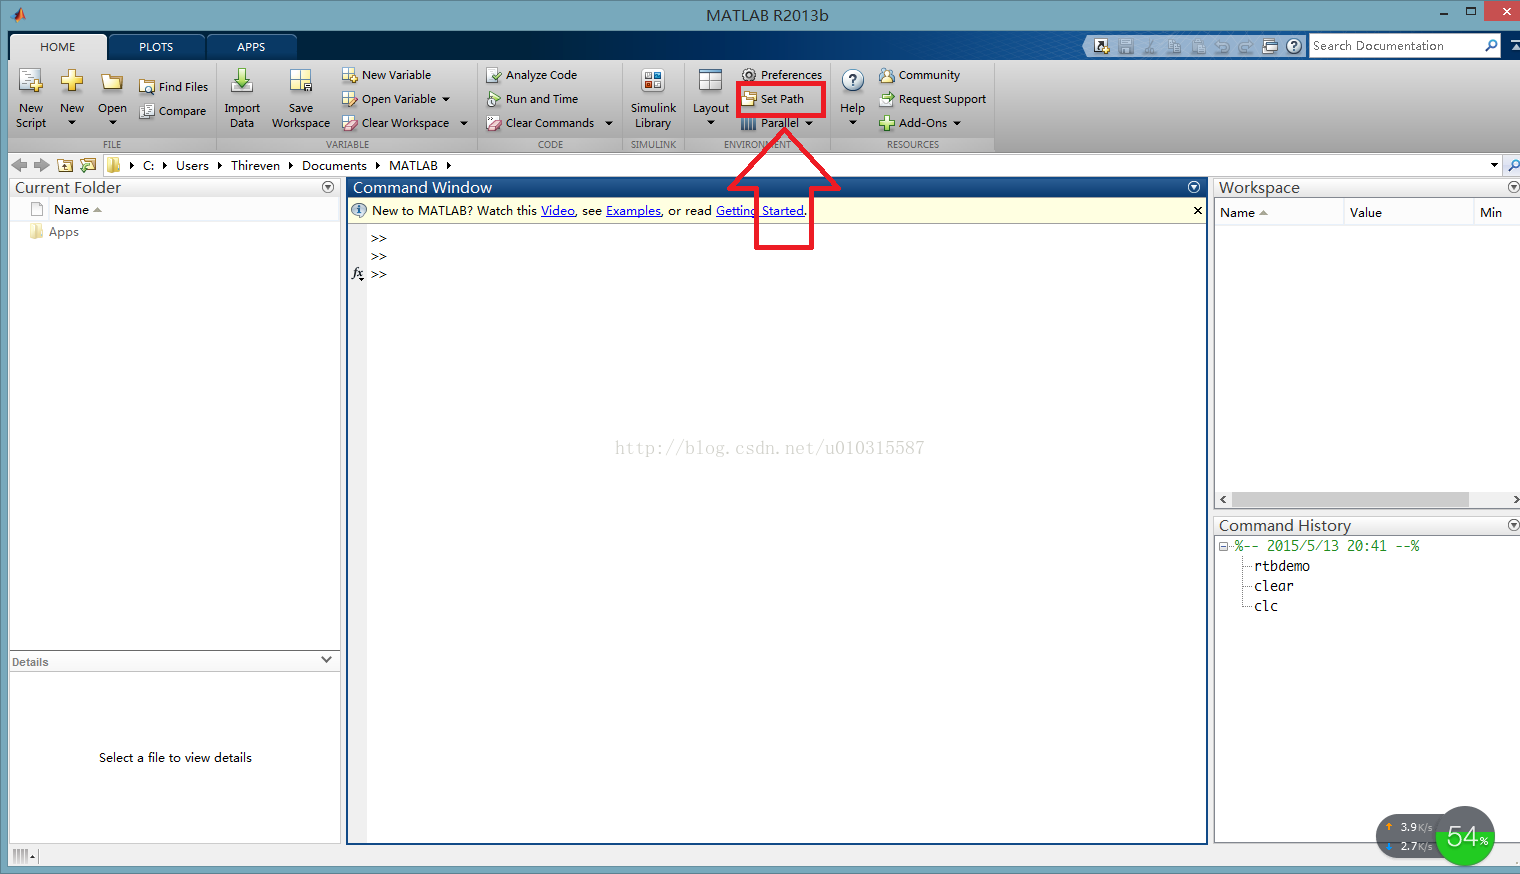Viewport: 1520px width, 874px height.
Task: Switch to the APPS tab
Action: (x=251, y=47)
